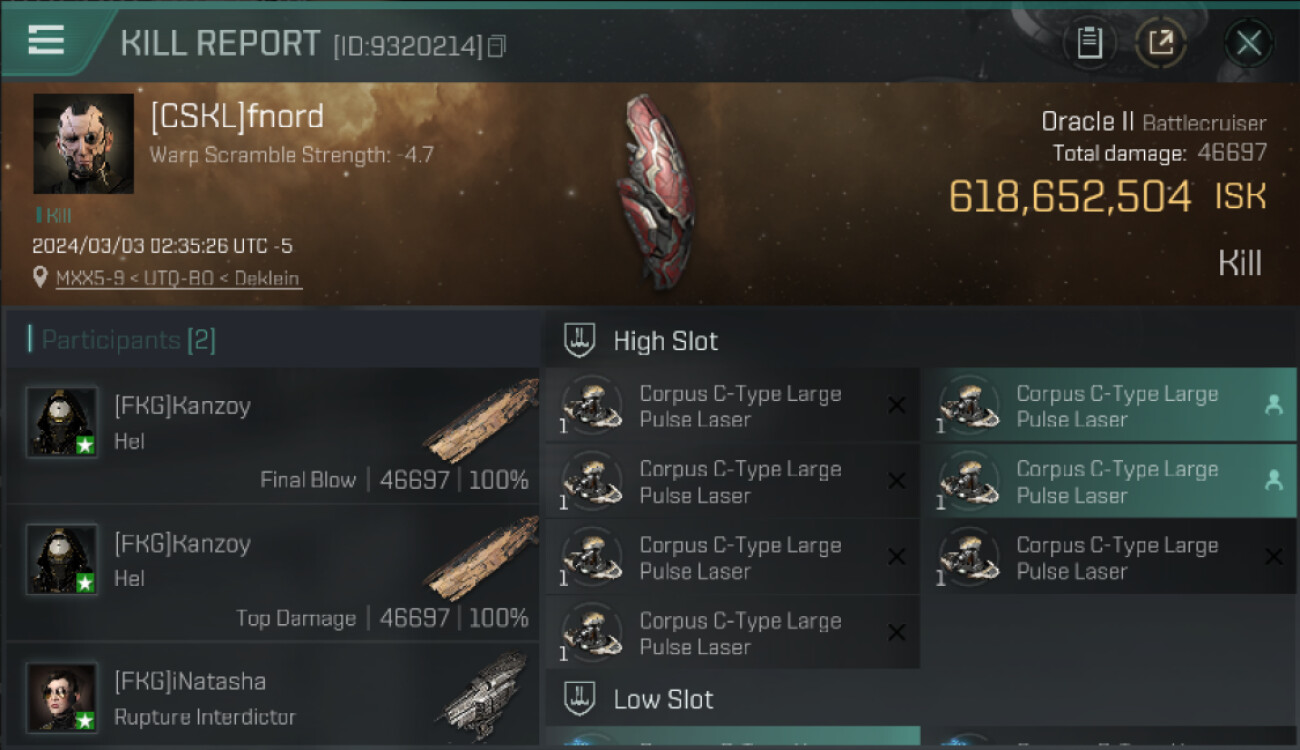
Task: Click the Low Slot shield icon
Action: coord(580,698)
